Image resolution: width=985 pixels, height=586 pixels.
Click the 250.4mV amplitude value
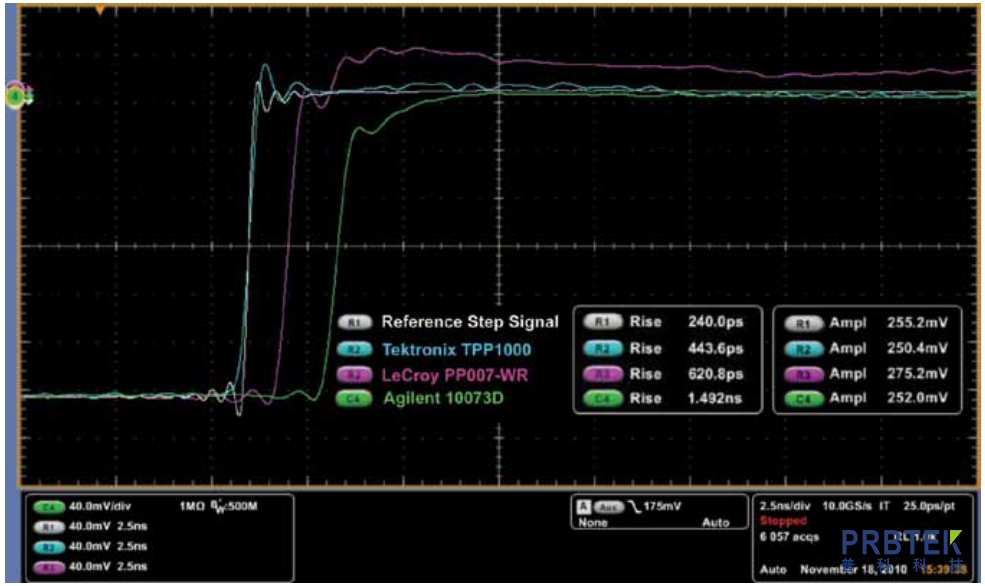(917, 349)
